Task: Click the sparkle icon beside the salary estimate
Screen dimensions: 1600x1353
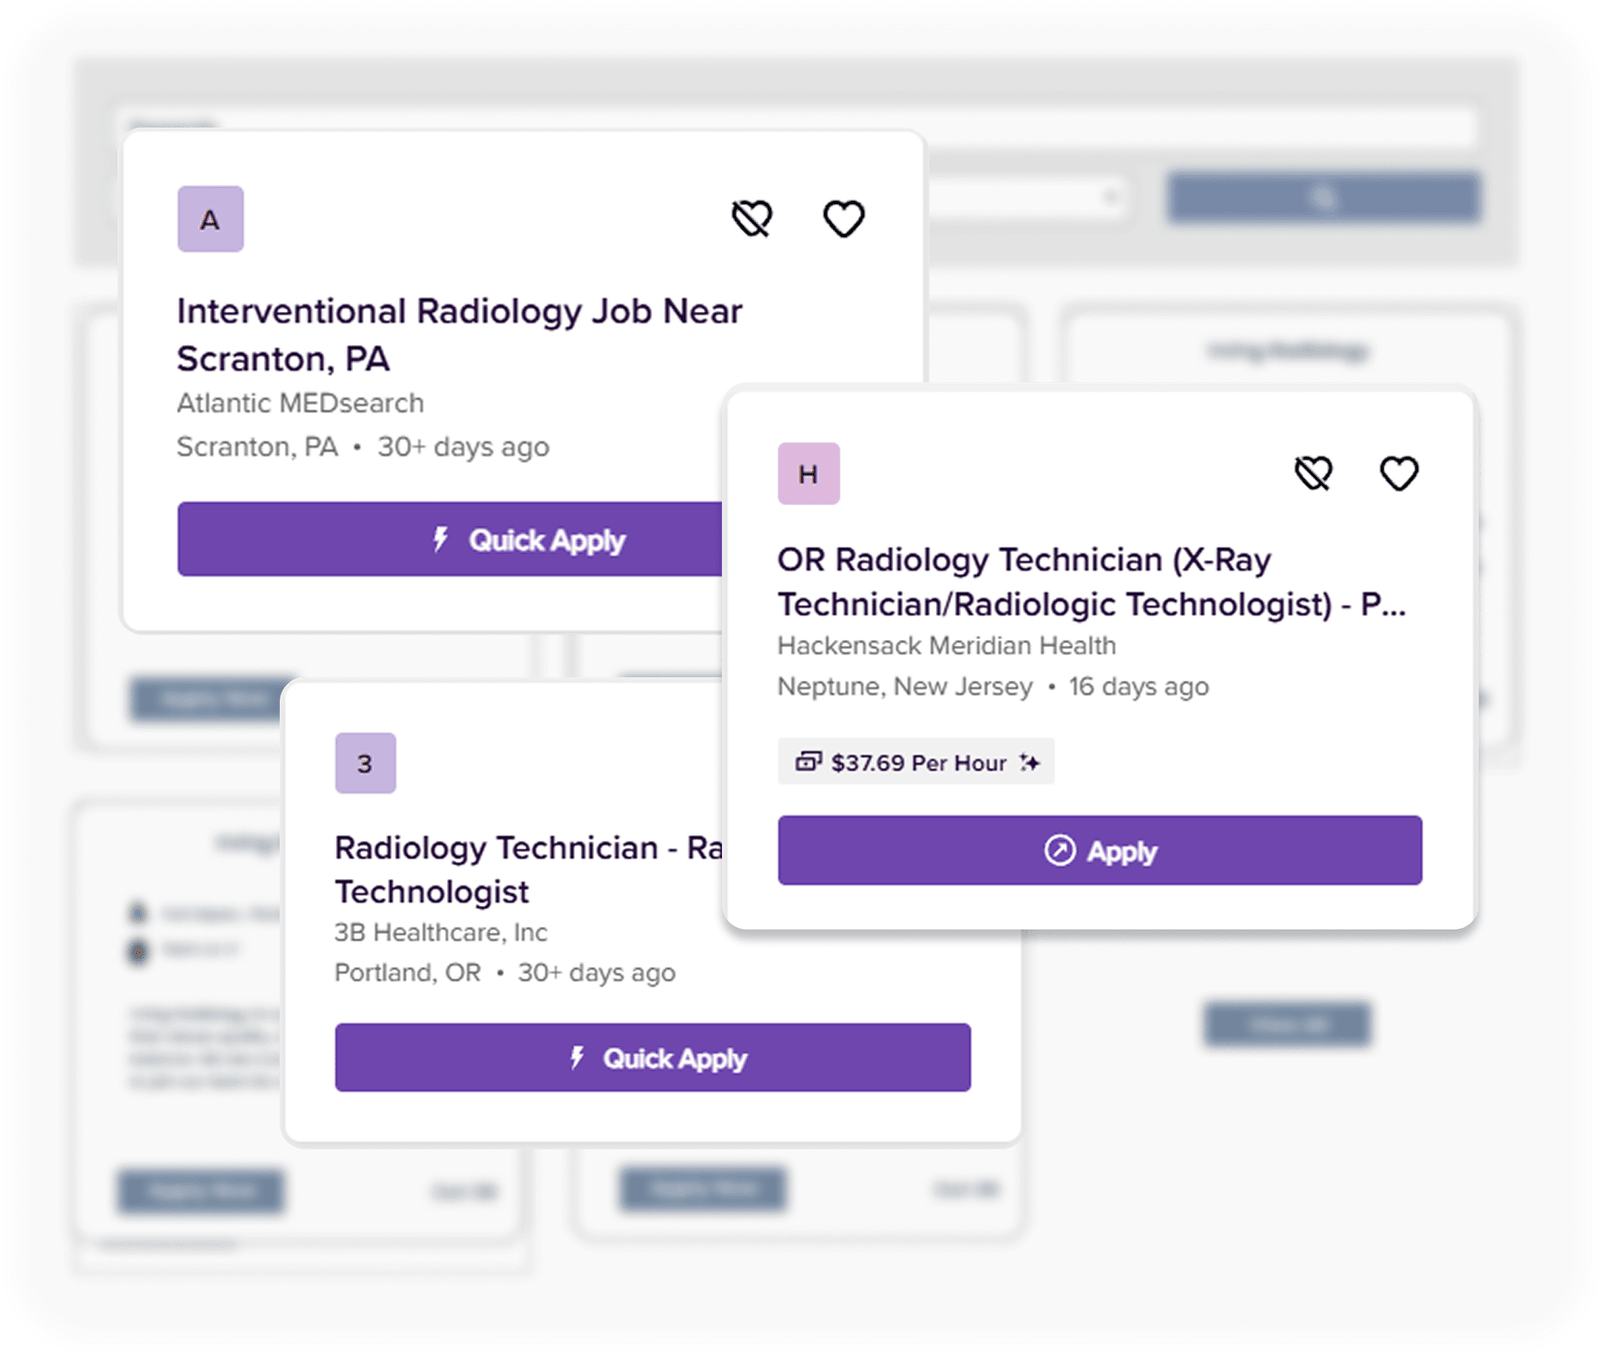Action: (x=1030, y=763)
